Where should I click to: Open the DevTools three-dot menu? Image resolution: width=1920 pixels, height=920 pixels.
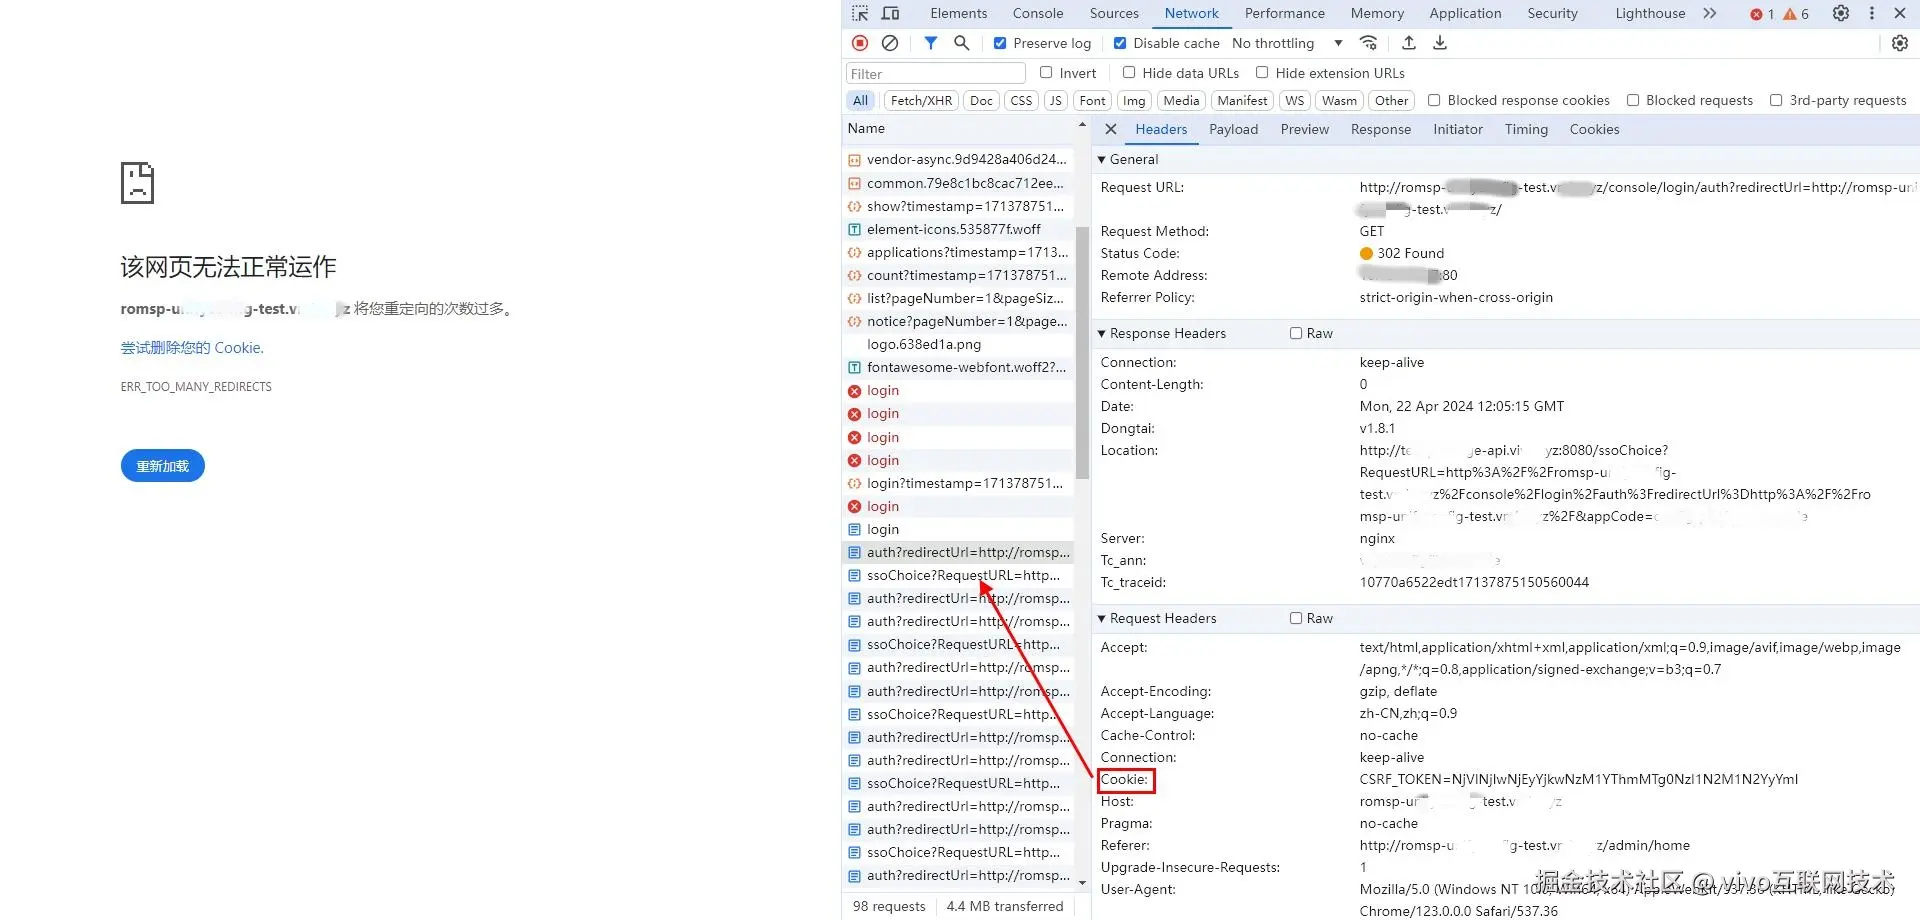click(1872, 14)
